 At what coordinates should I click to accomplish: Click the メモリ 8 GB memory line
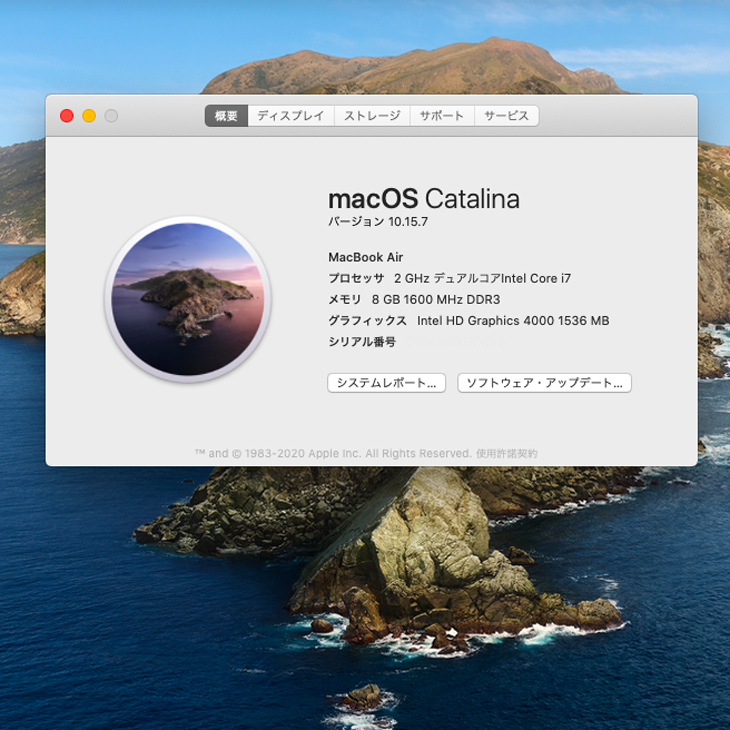tap(414, 300)
